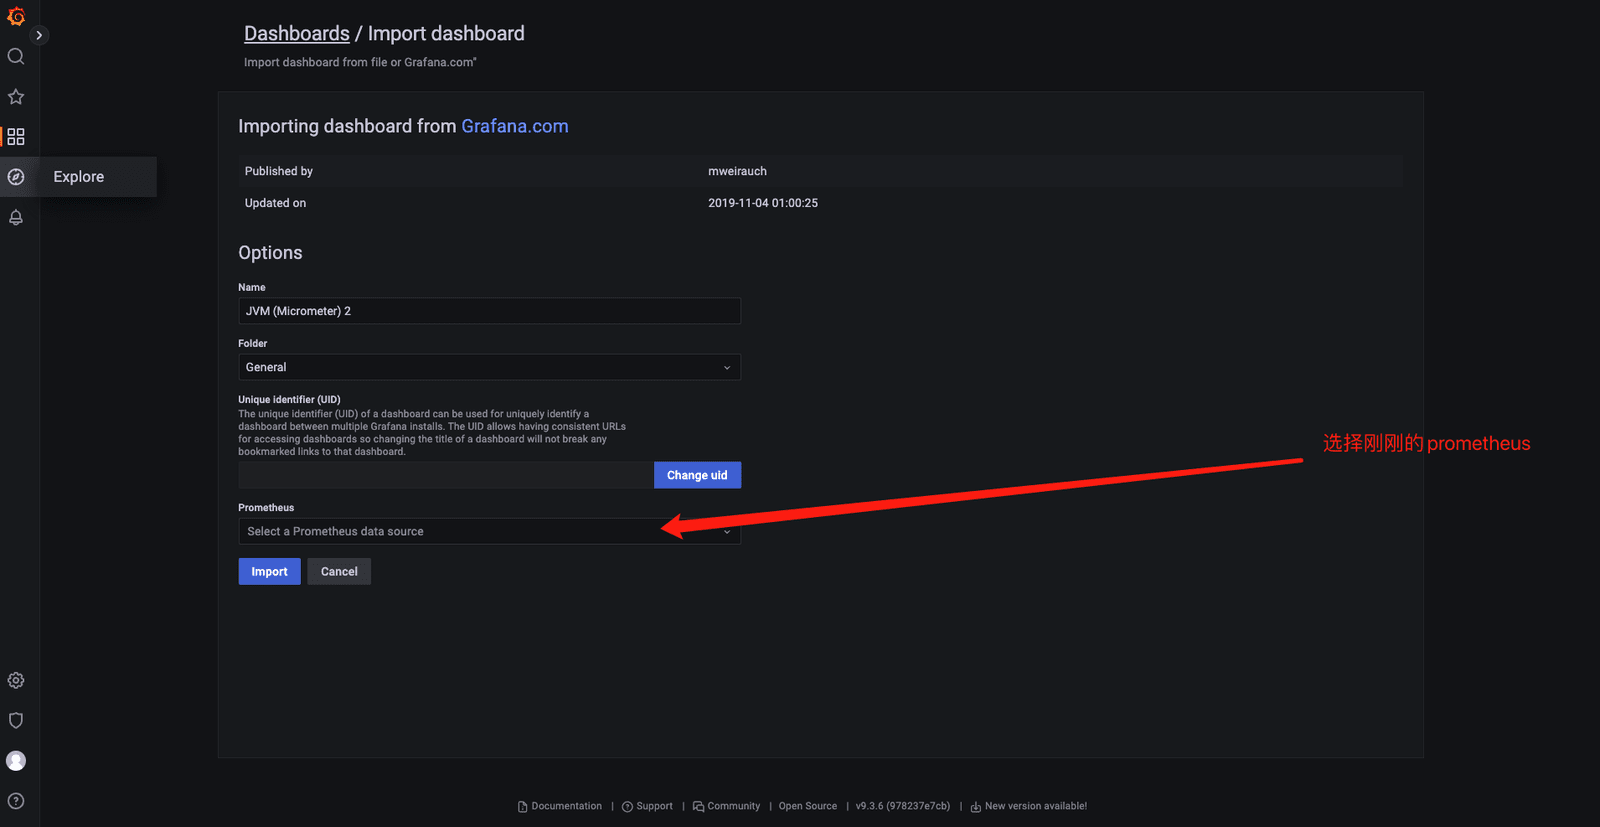This screenshot has width=1600, height=827.
Task: Open the Grafana.com link in heading
Action: [515, 126]
